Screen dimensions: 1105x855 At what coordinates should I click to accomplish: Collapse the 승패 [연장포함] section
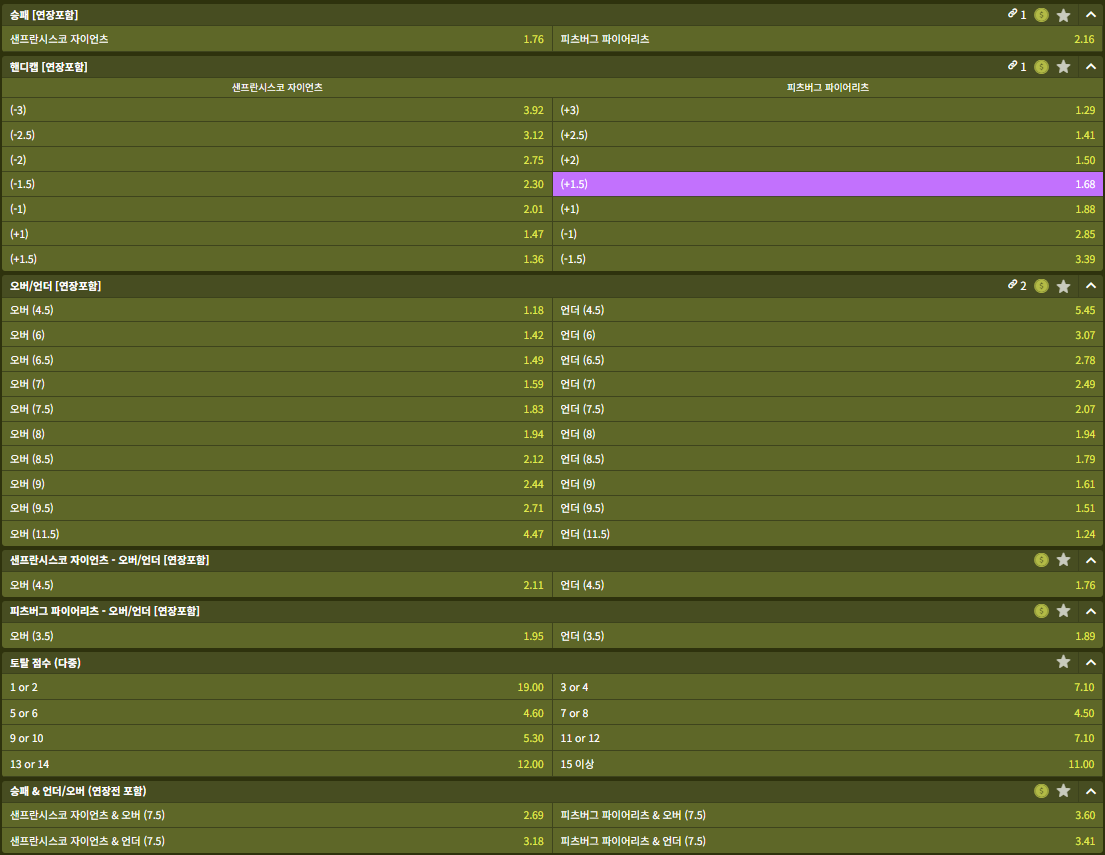tap(1091, 15)
